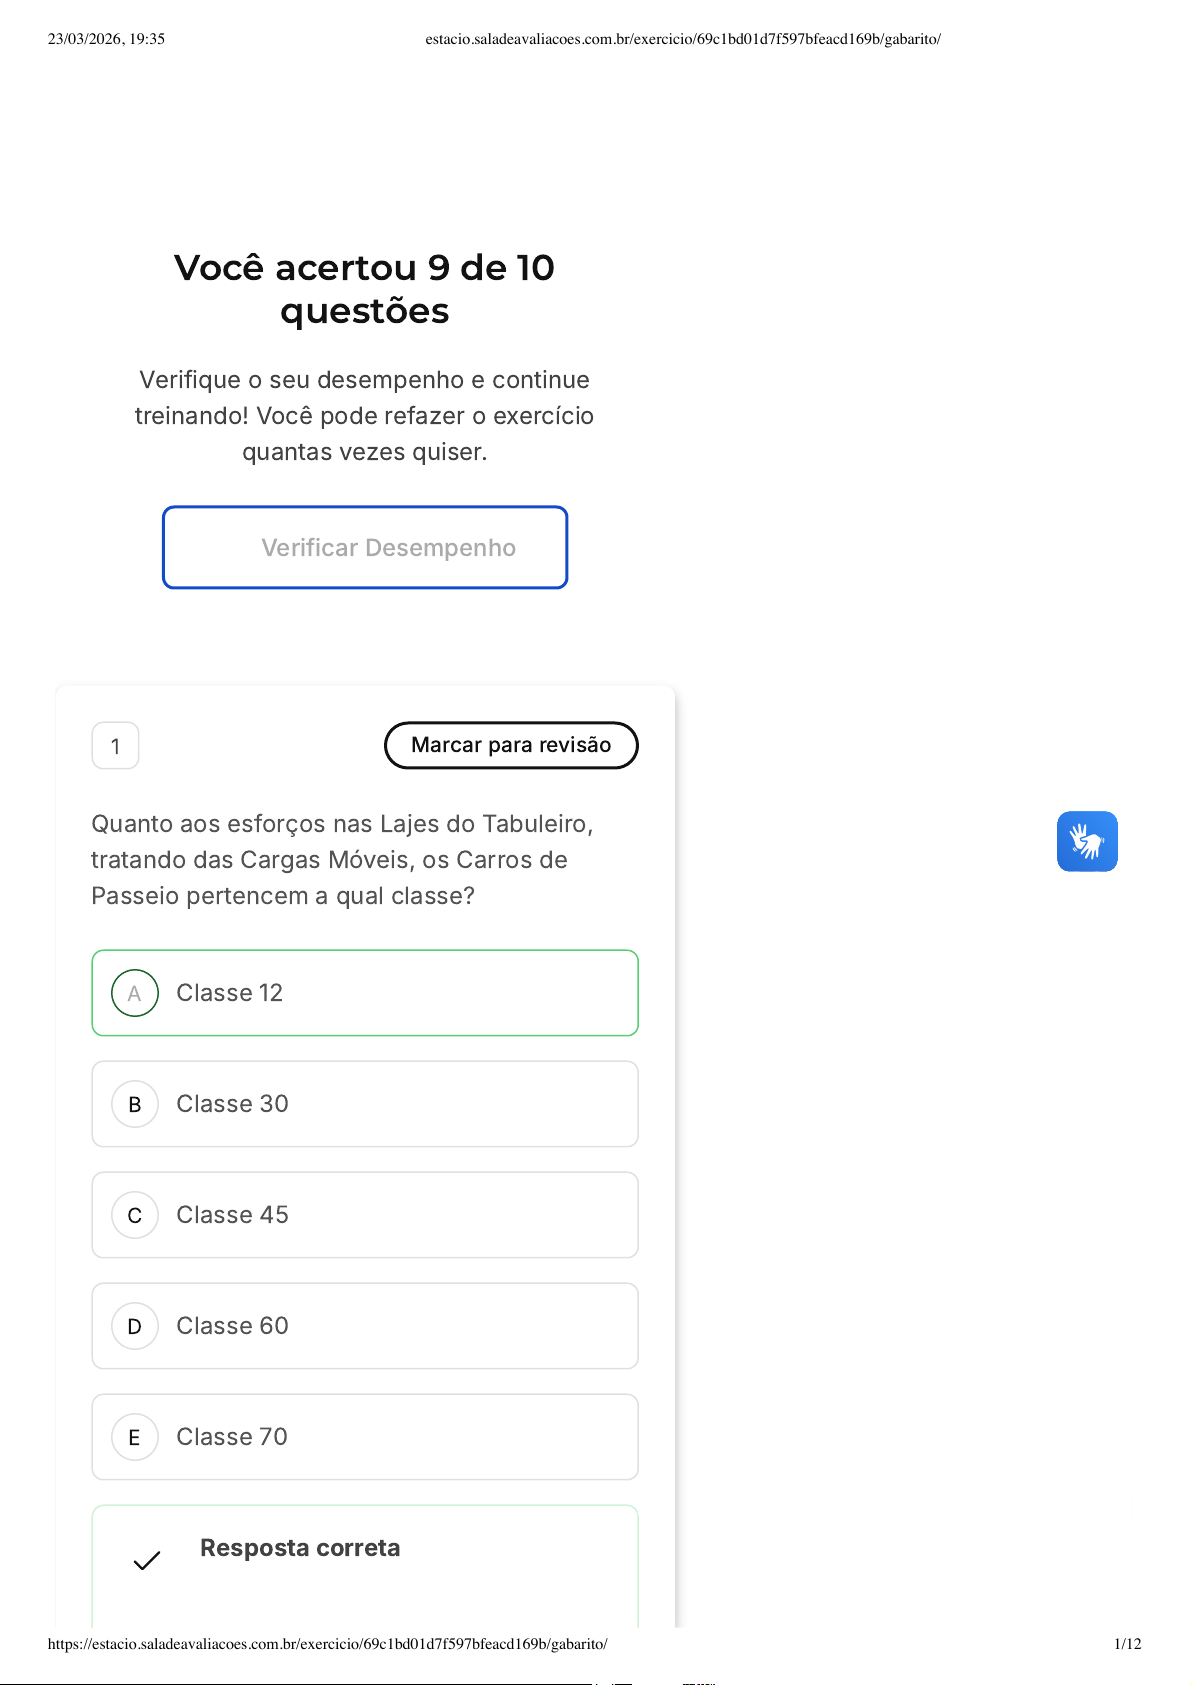Click the checkmark icon beside Resposta correta
Image resolution: width=1191 pixels, height=1685 pixels.
147,1560
